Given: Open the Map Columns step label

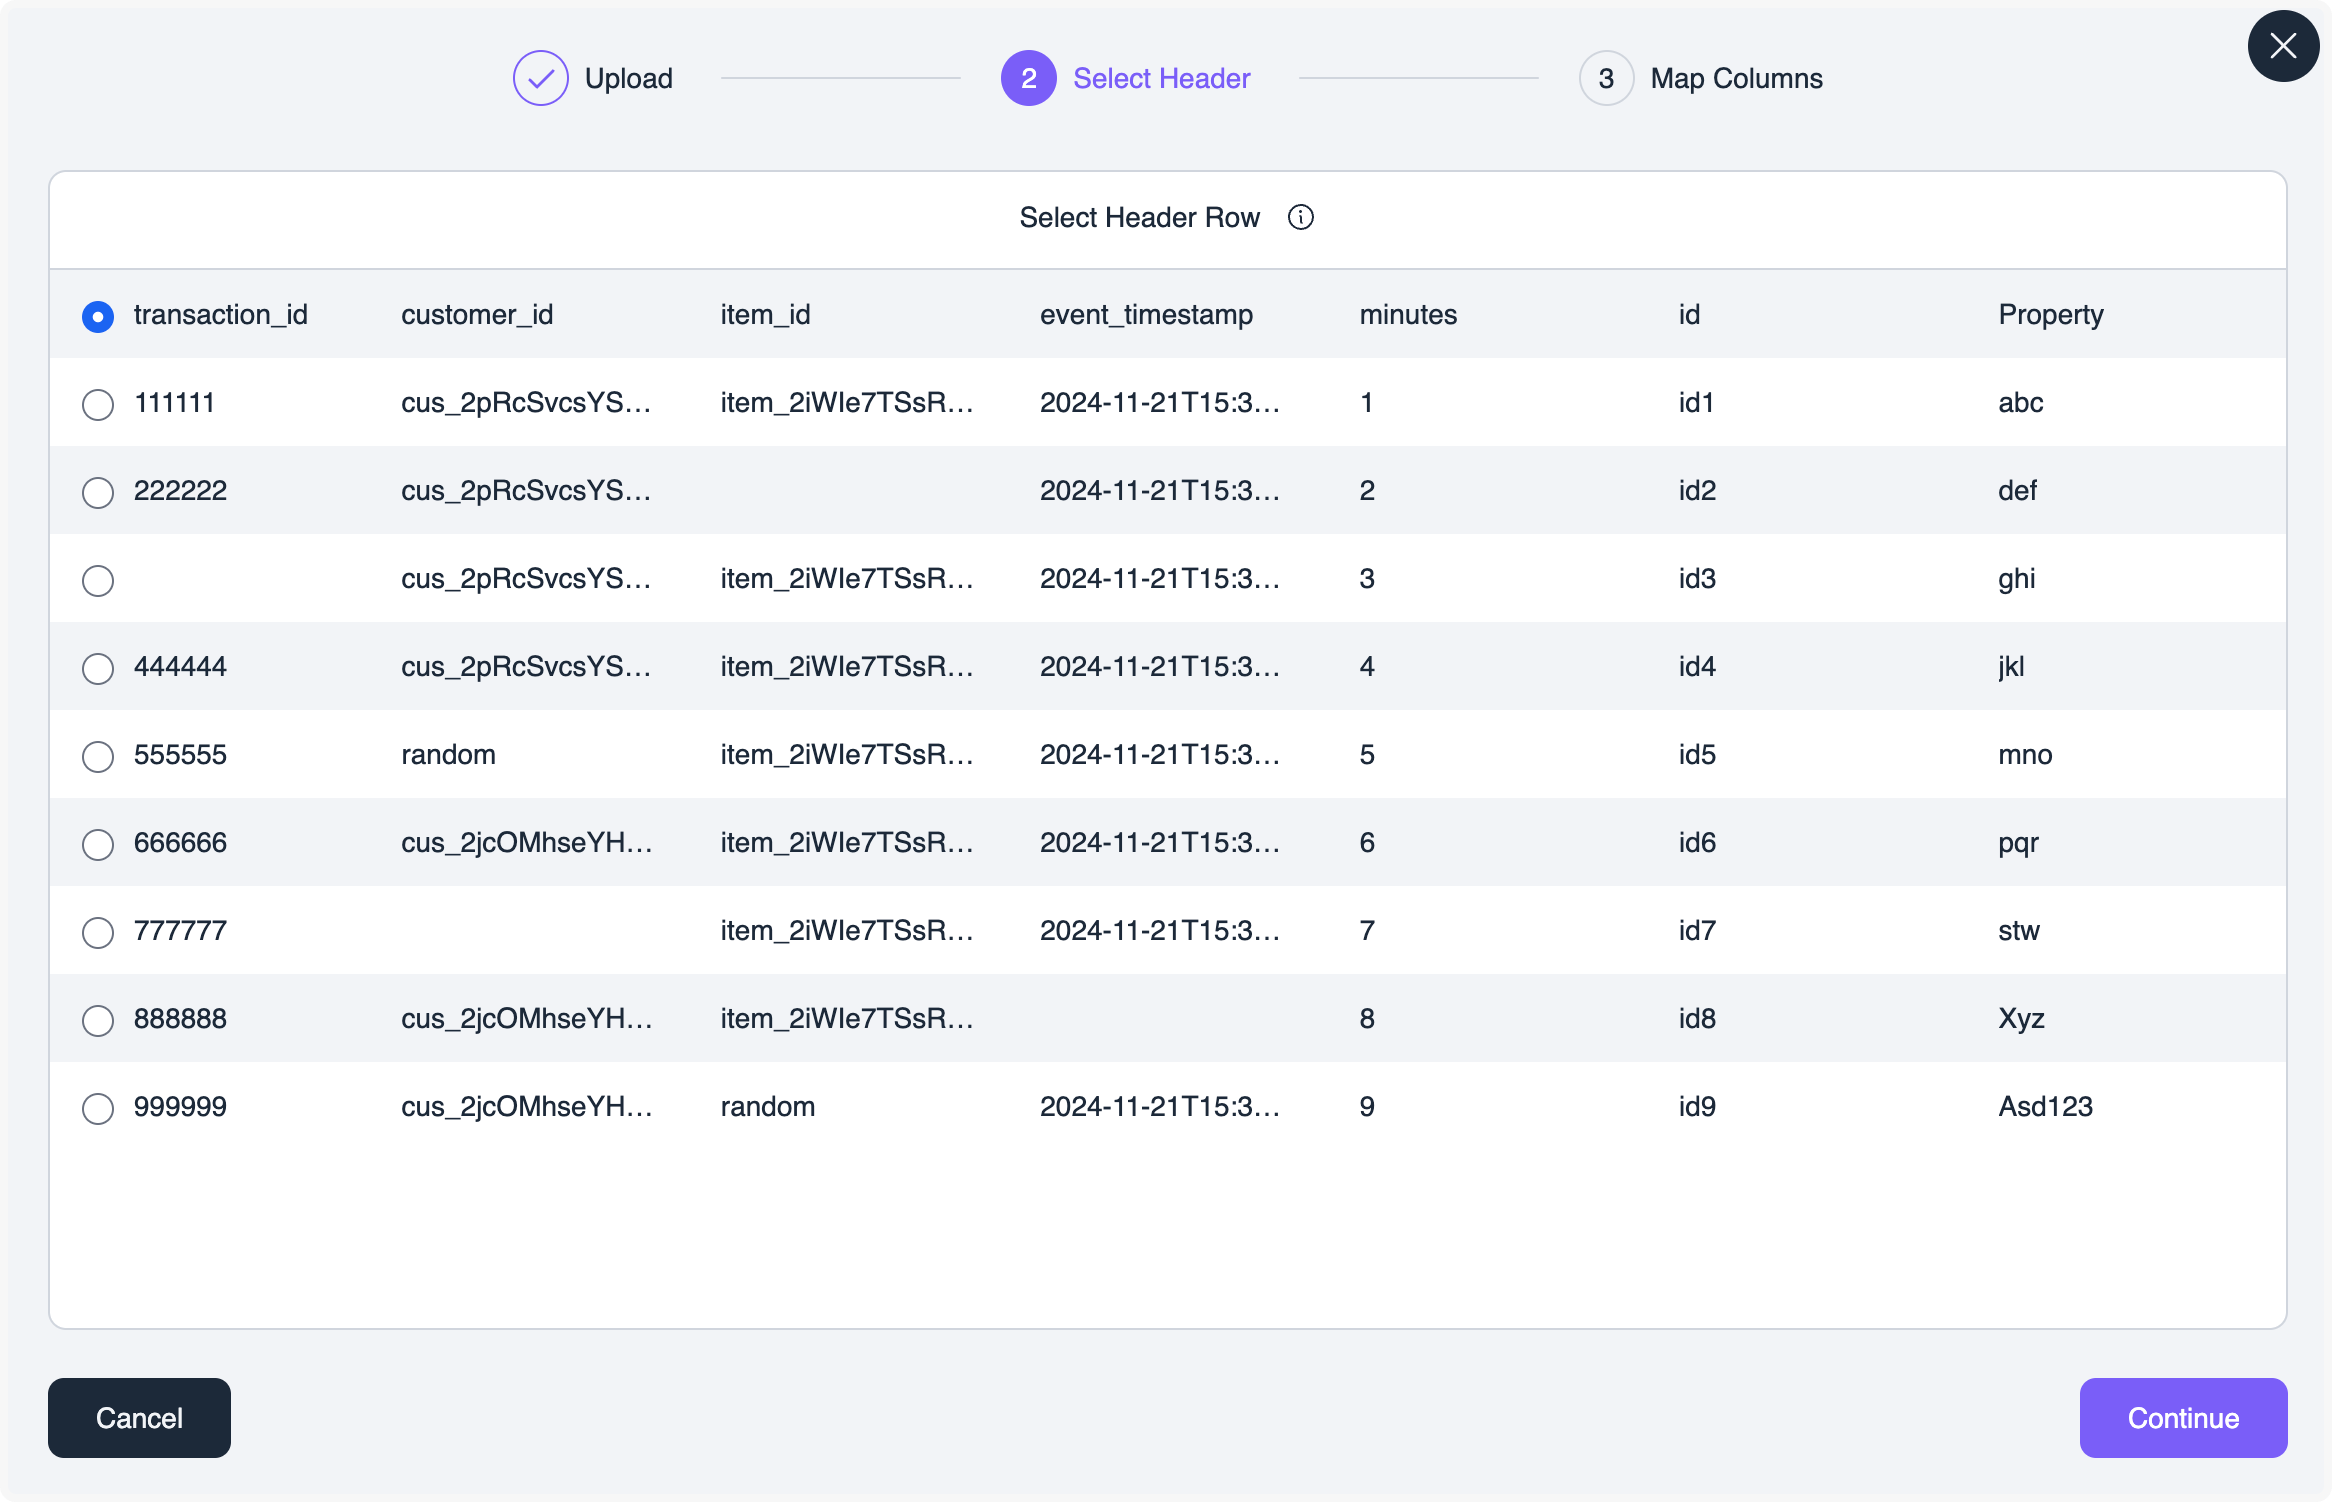Looking at the screenshot, I should pyautogui.click(x=1736, y=78).
